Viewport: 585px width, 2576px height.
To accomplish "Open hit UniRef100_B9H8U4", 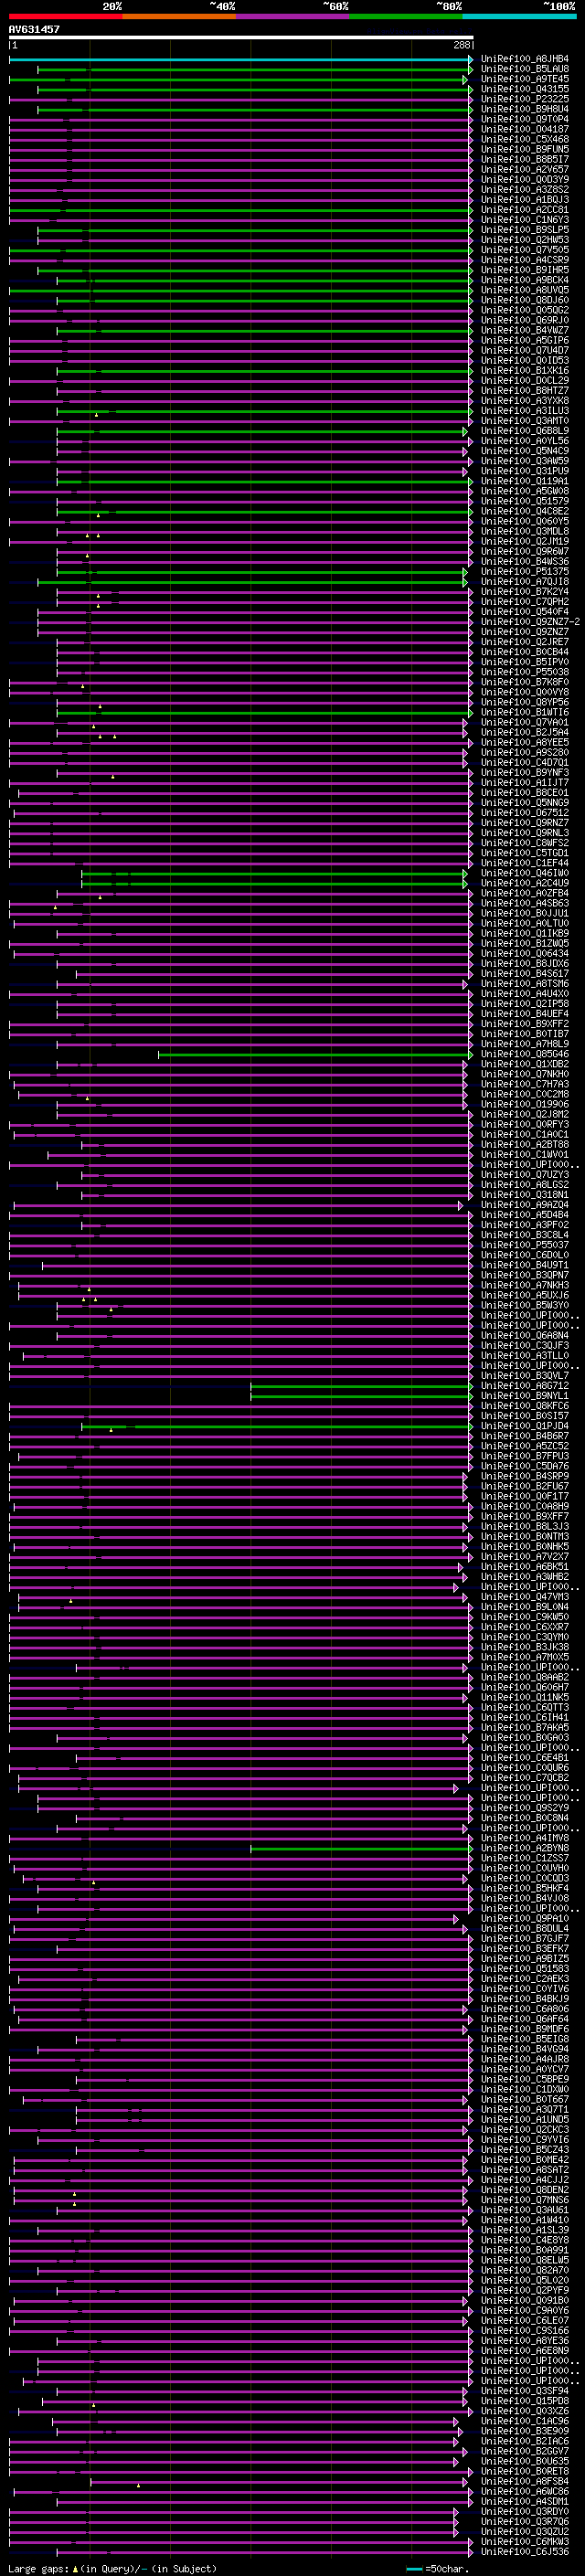I will pyautogui.click(x=525, y=109).
